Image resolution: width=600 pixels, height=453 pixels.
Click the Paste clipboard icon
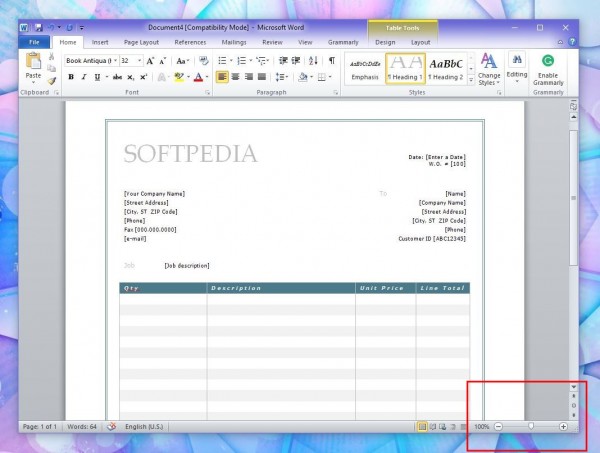(x=33, y=61)
